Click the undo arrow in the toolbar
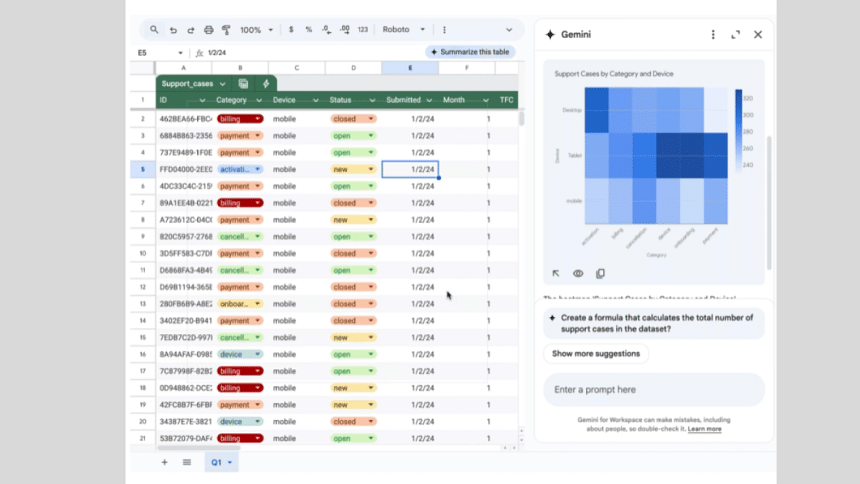 (x=173, y=30)
